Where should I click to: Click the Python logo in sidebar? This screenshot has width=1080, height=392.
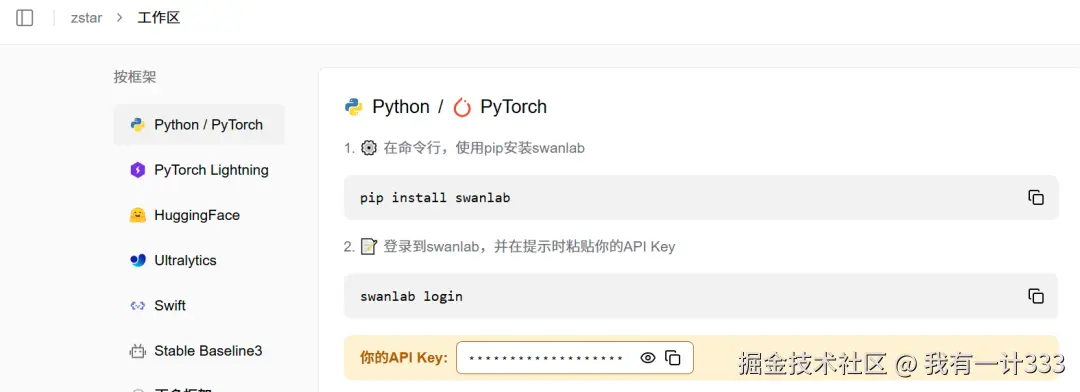coord(138,125)
